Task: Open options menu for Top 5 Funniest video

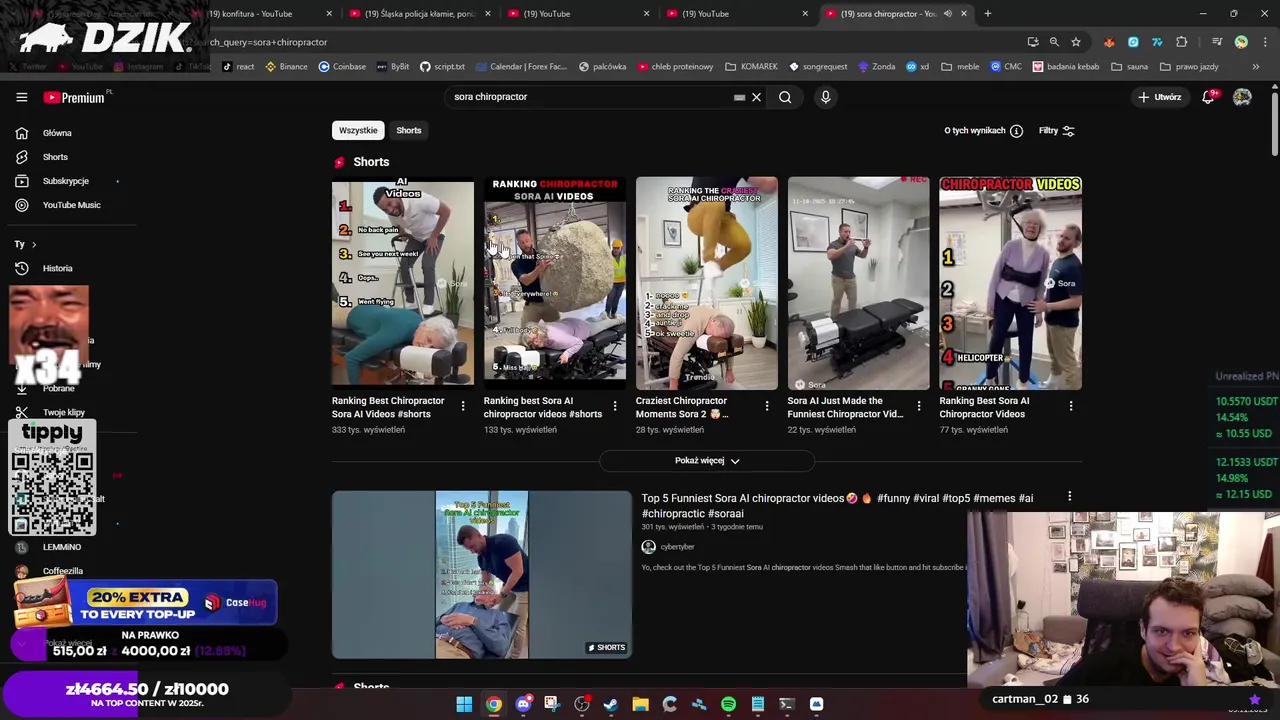Action: pyautogui.click(x=1069, y=497)
